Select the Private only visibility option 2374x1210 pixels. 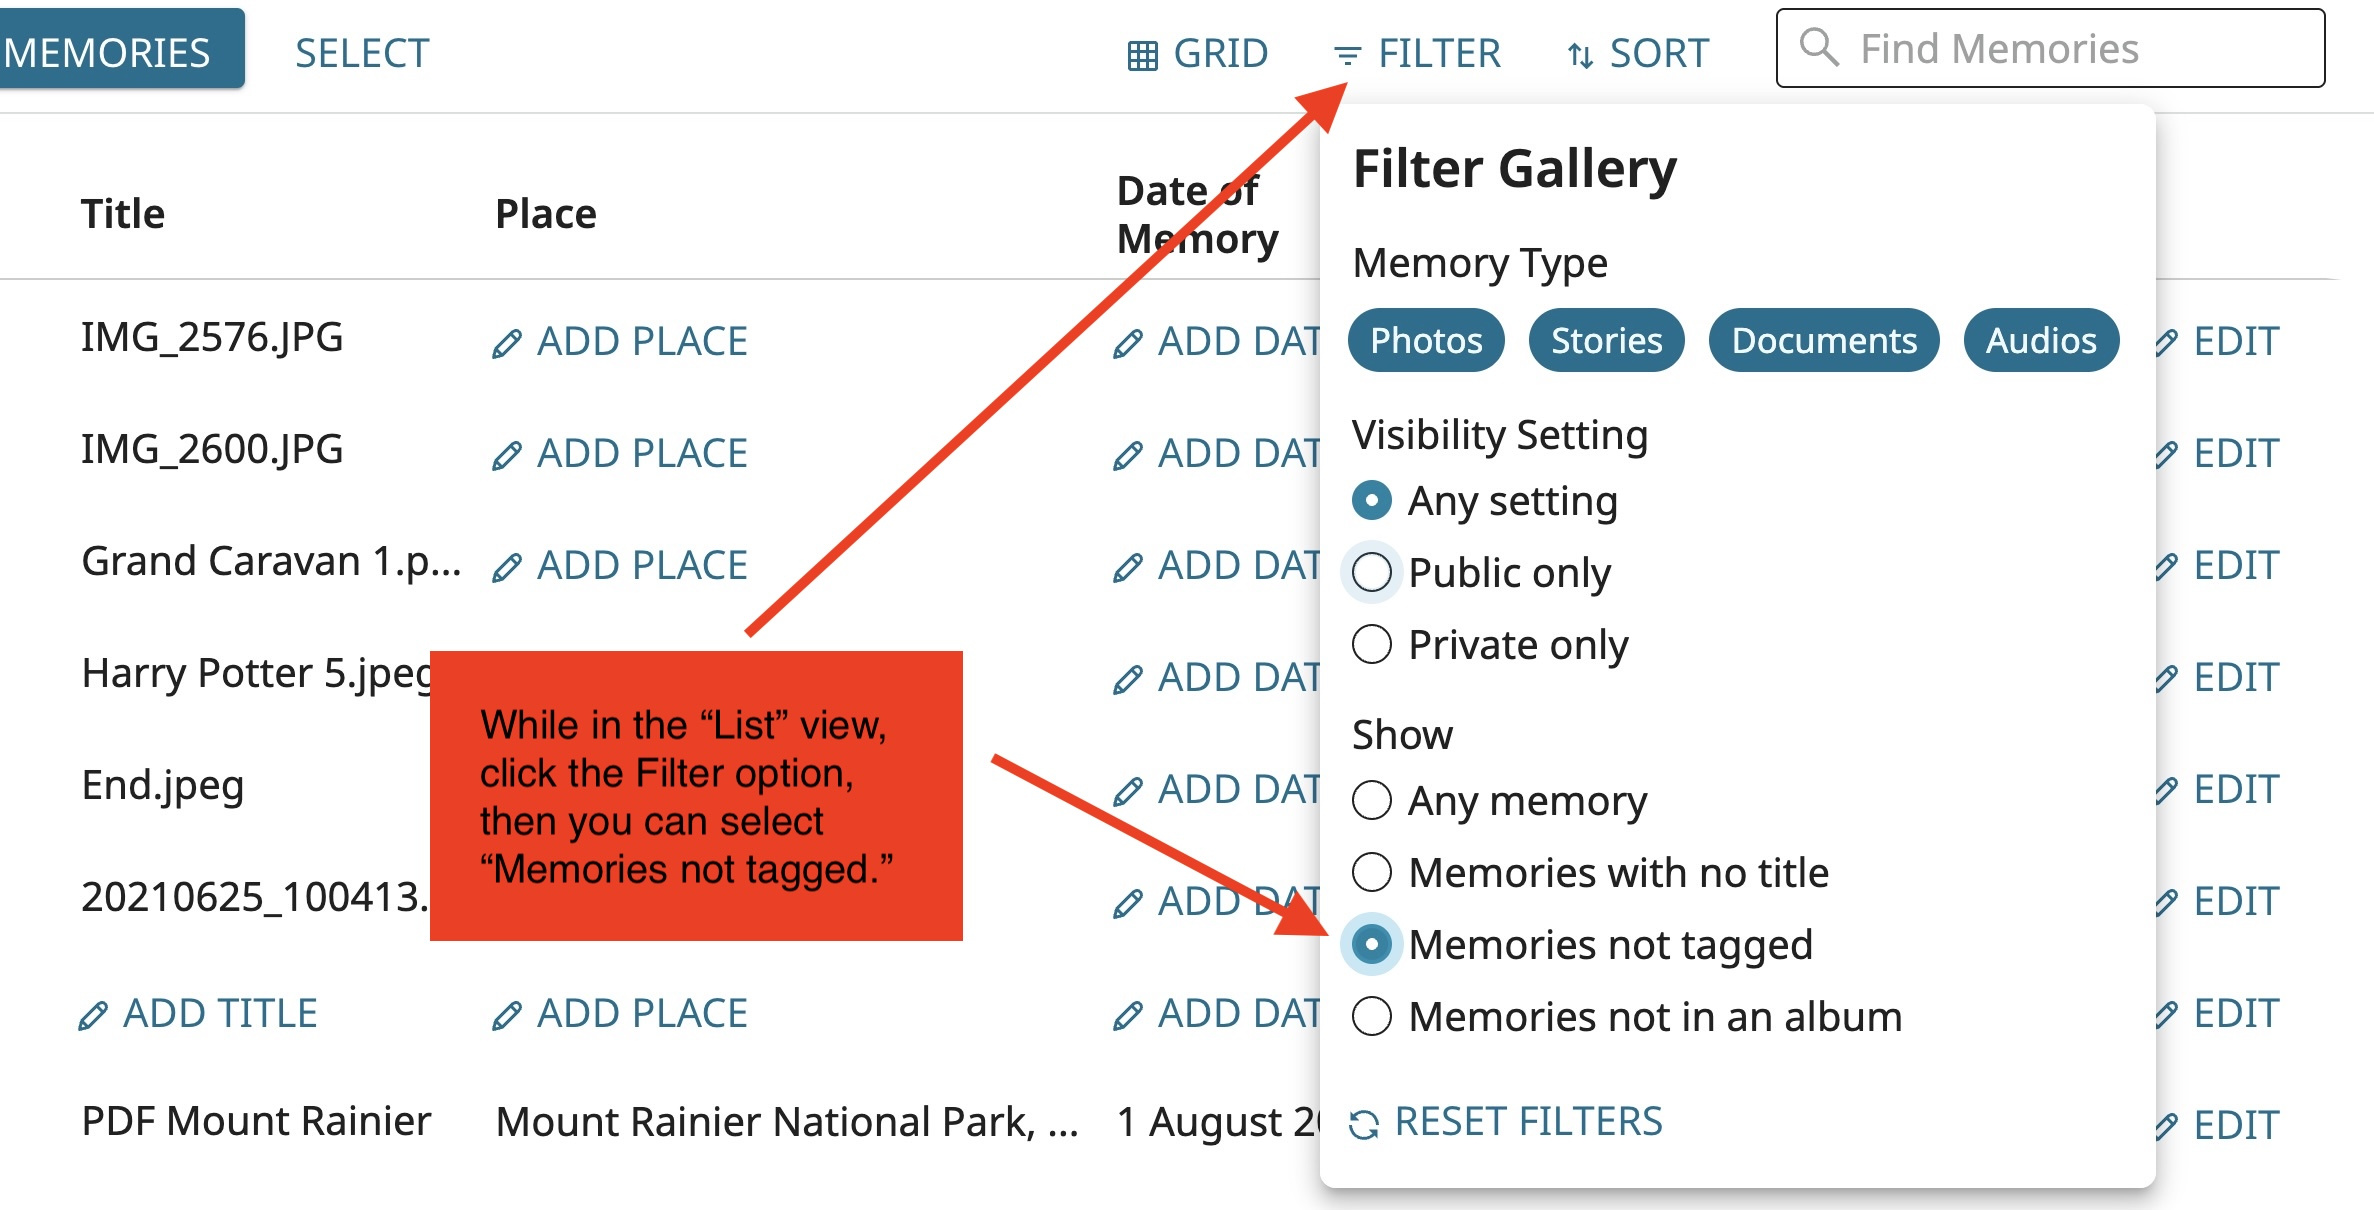pos(1490,645)
